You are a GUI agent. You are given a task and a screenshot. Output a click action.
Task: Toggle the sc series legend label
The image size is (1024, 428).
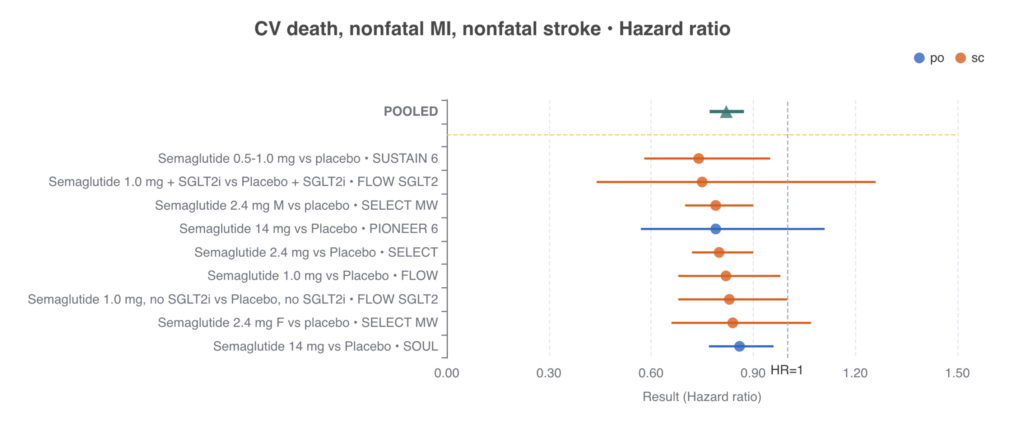tap(978, 58)
